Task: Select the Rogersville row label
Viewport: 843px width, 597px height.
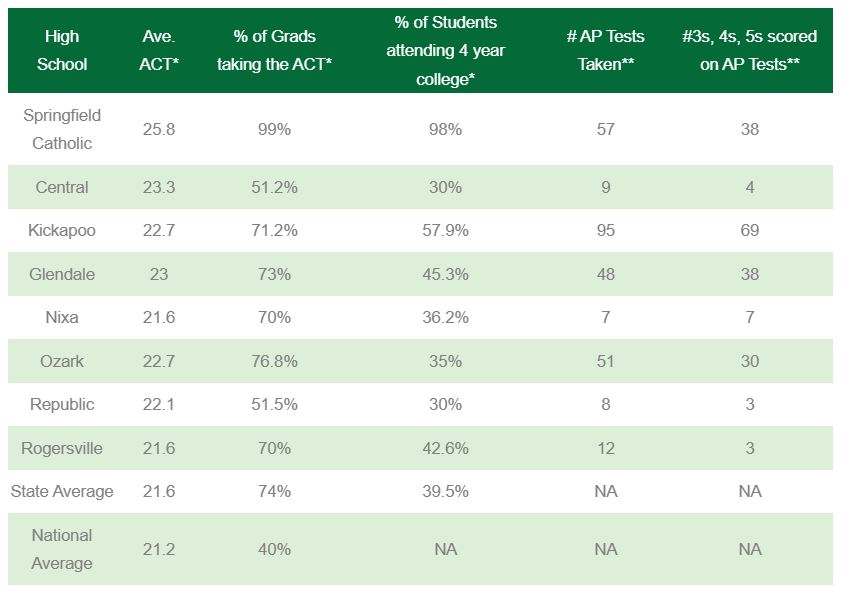Action: [x=62, y=448]
